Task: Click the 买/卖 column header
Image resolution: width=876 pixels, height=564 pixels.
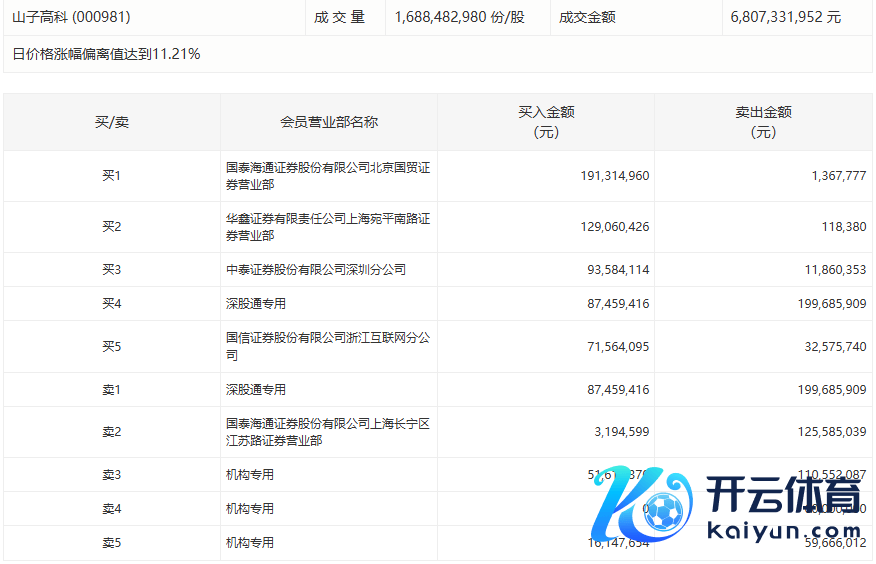Action: point(112,122)
